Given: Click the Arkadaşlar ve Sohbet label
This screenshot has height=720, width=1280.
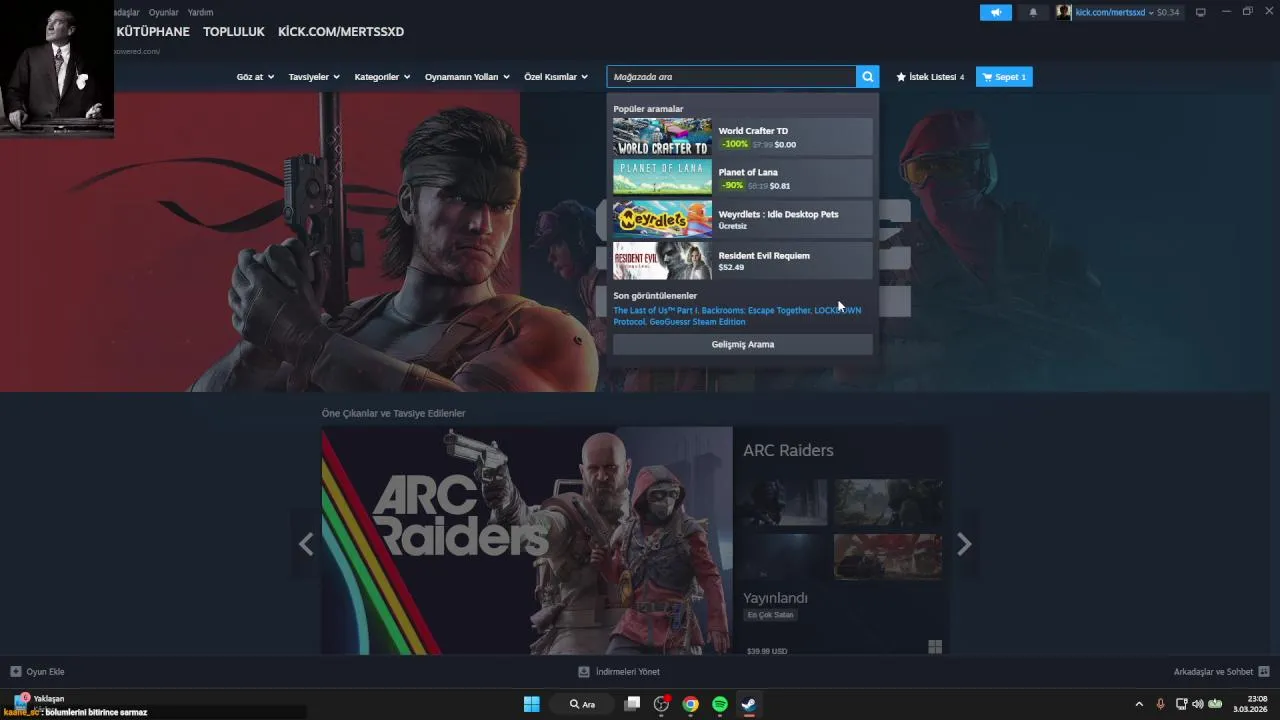Looking at the screenshot, I should click(x=1213, y=672).
